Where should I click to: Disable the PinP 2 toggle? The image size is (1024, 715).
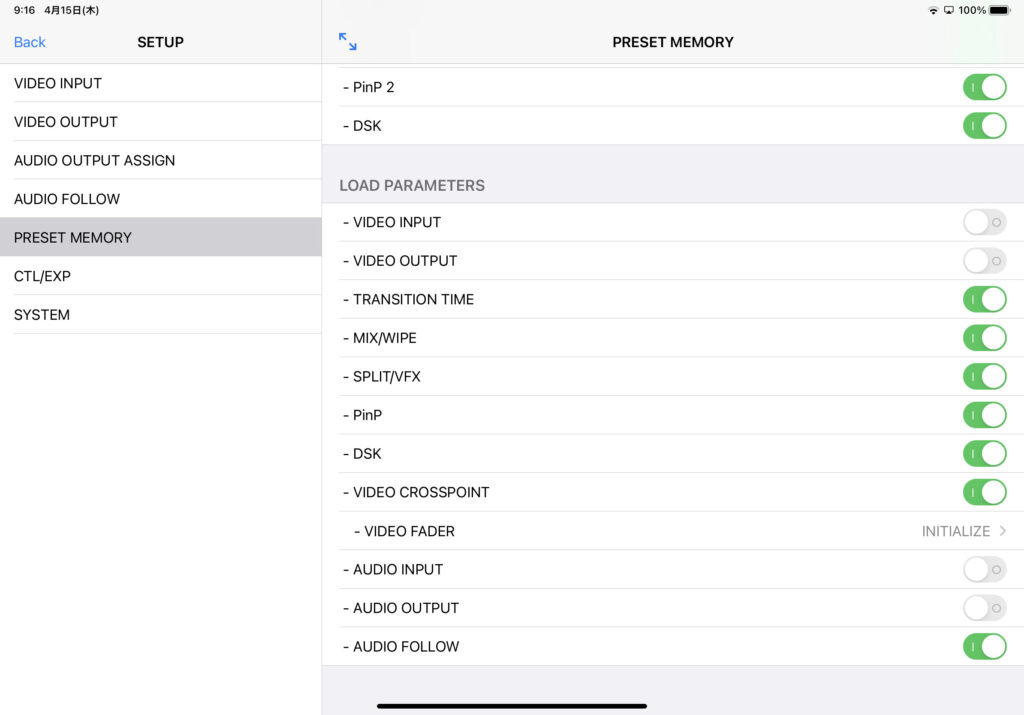click(984, 87)
